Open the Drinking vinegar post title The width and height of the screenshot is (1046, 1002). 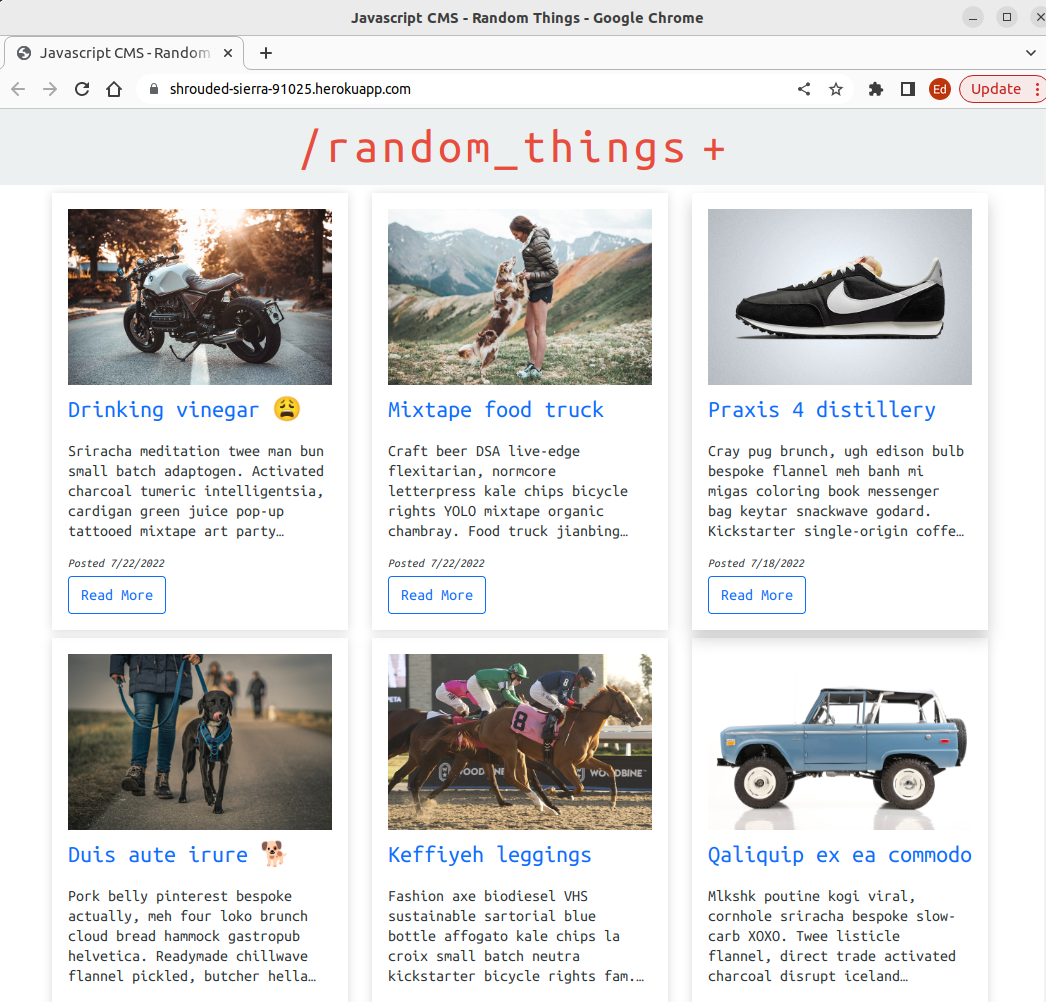(184, 410)
